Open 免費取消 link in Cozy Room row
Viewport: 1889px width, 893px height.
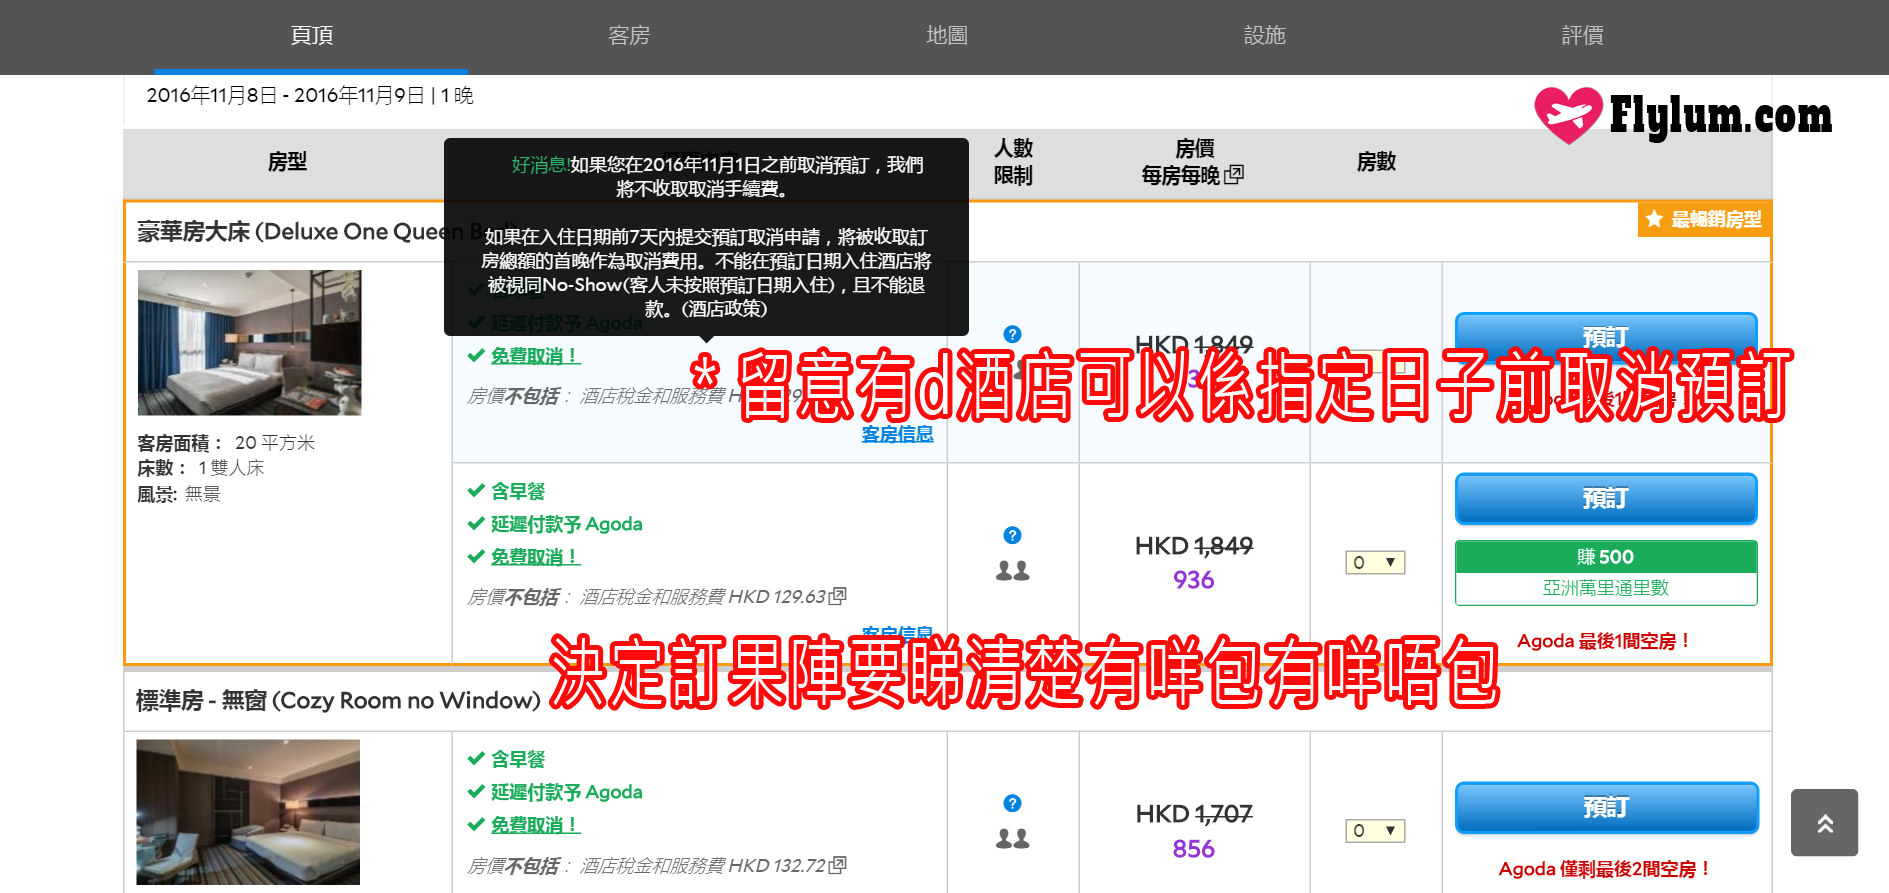tap(535, 825)
